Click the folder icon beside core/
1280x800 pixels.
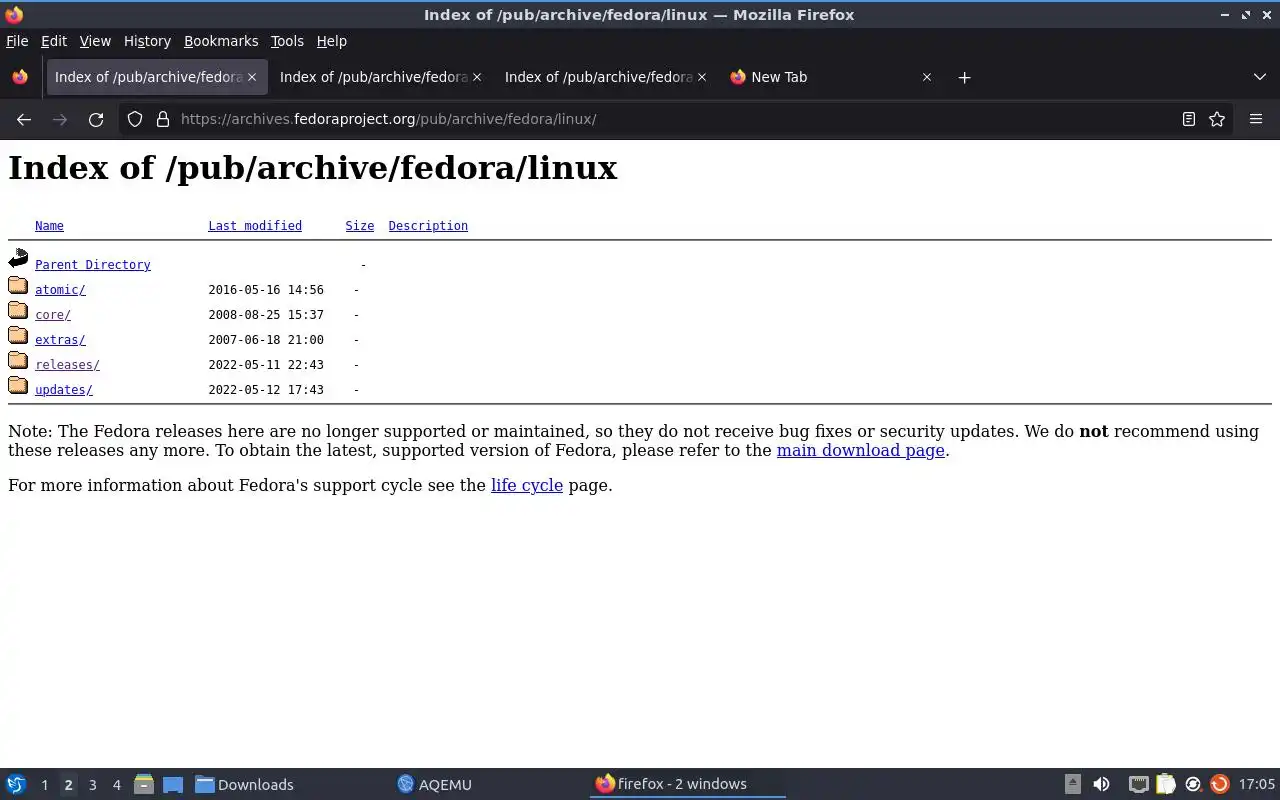coord(18,311)
